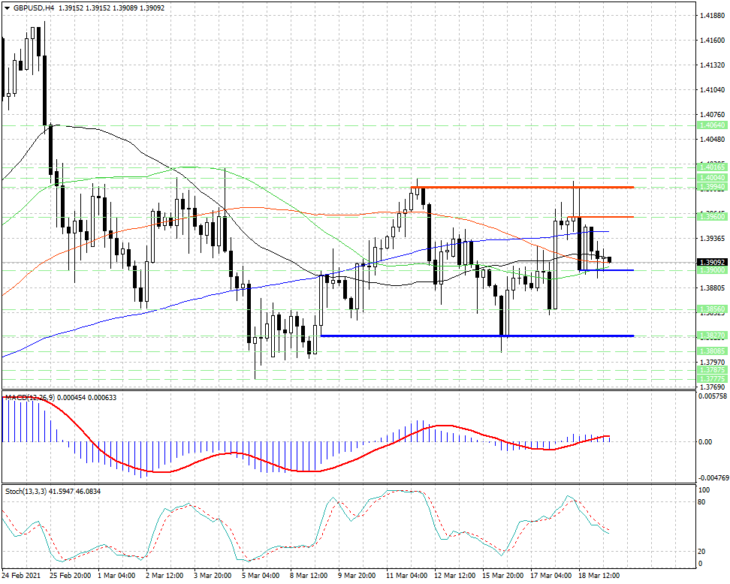730x584 pixels.
Task: Click the 5 Mar 04:00 time label
Action: (261, 576)
